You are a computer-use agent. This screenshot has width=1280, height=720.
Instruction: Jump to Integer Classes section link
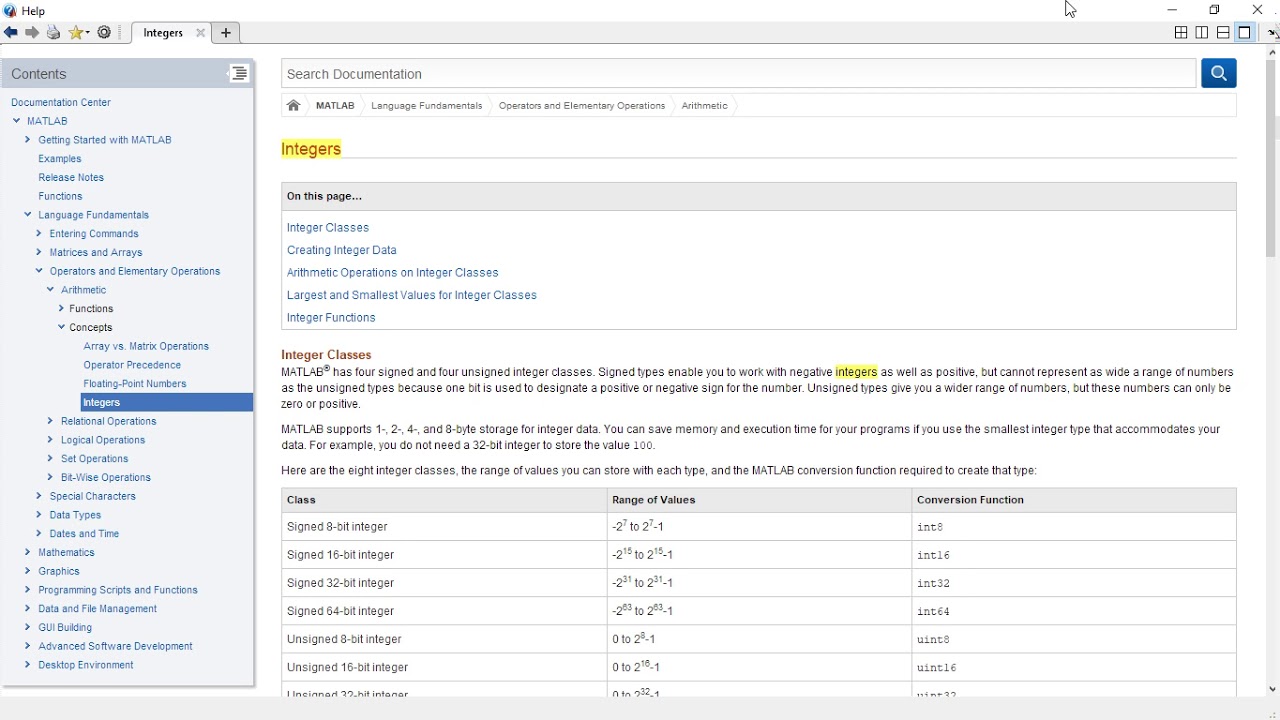coord(328,228)
